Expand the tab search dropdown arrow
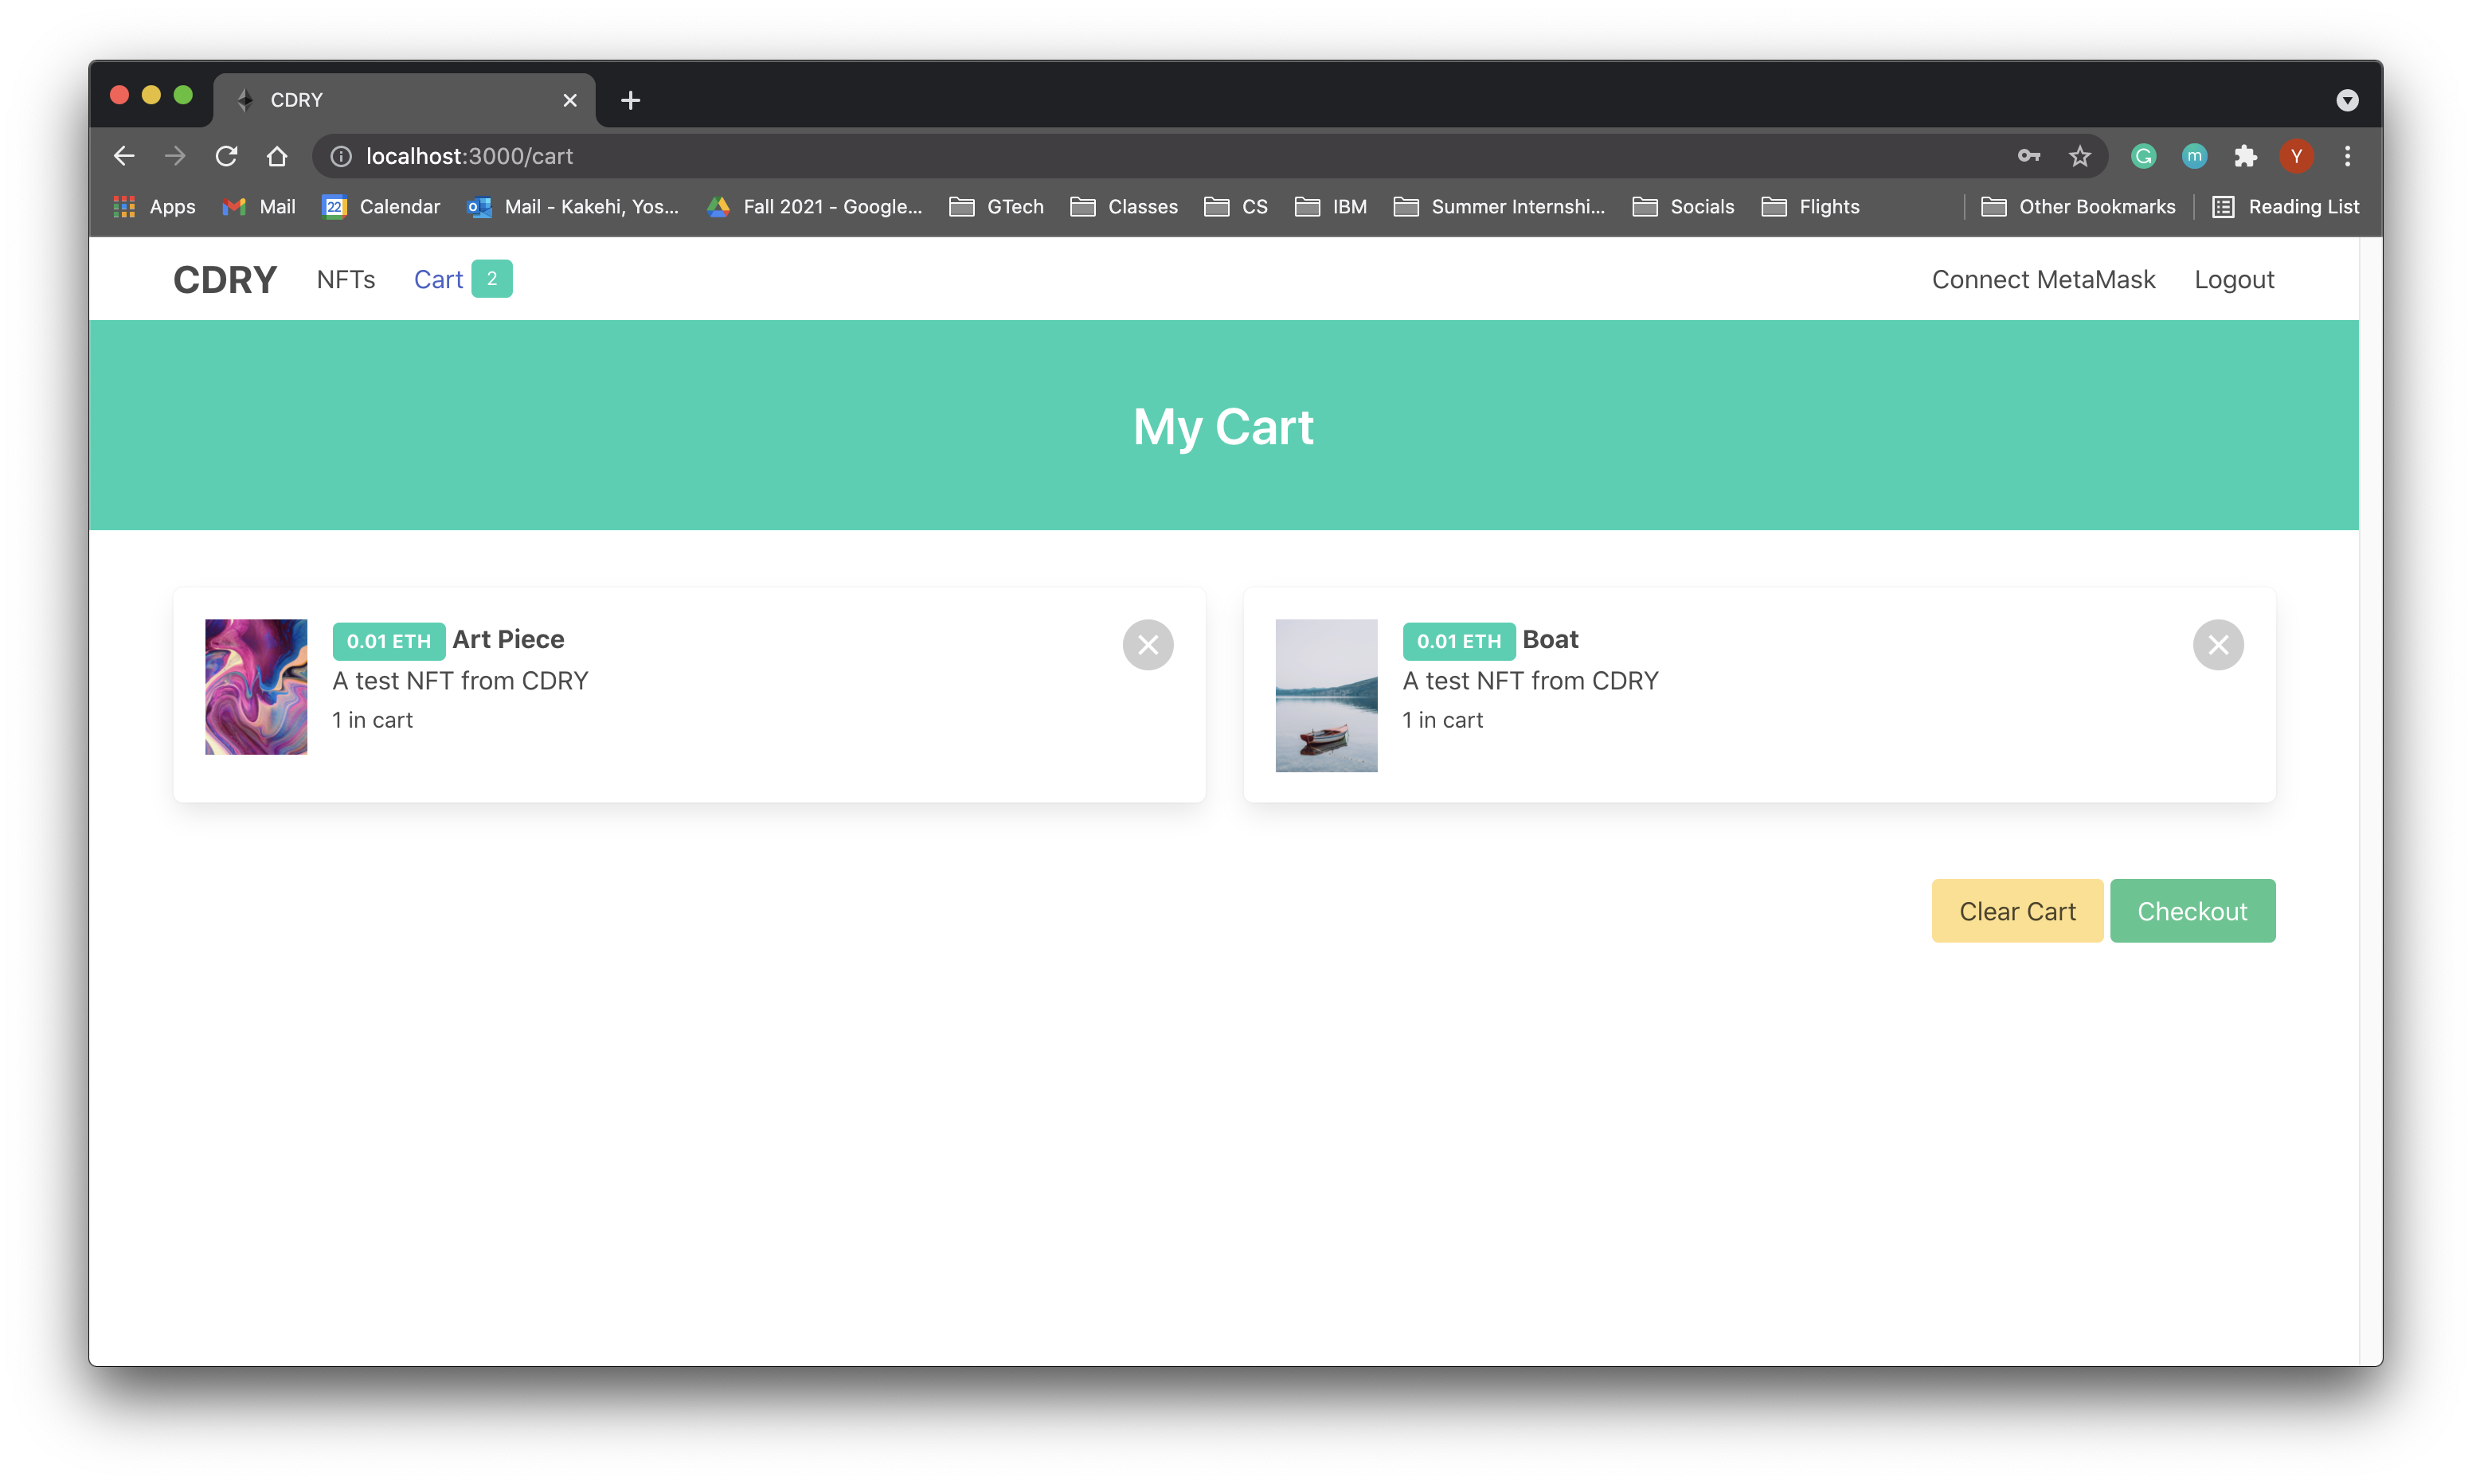Image resolution: width=2472 pixels, height=1484 pixels. (x=2347, y=100)
